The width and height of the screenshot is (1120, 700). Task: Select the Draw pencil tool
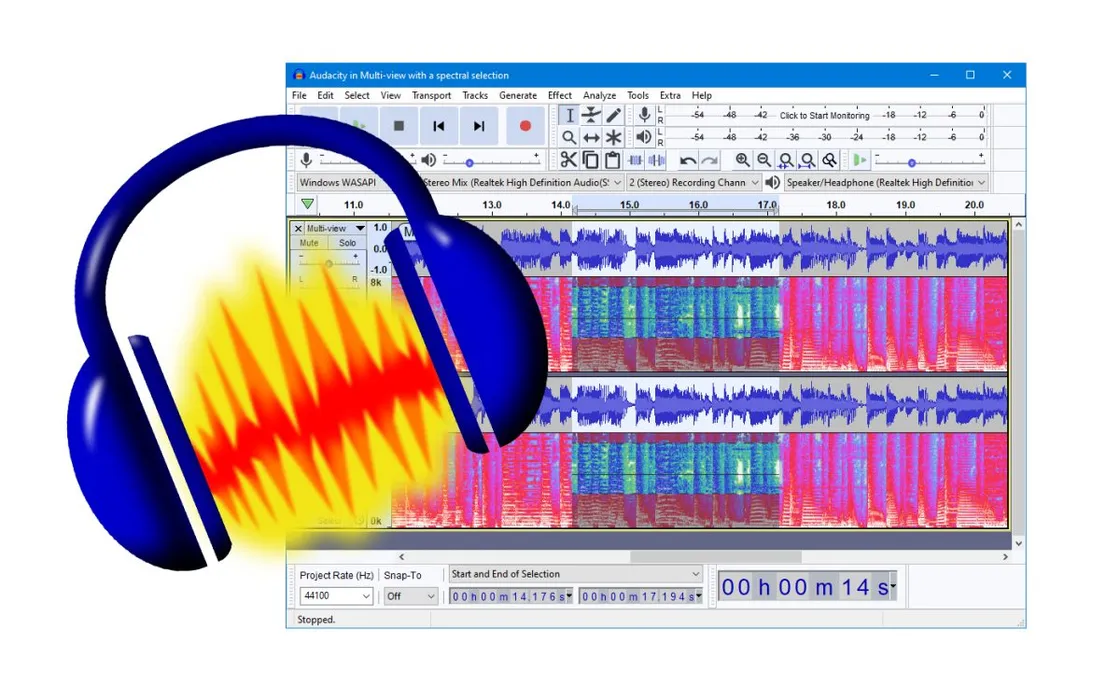[614, 116]
